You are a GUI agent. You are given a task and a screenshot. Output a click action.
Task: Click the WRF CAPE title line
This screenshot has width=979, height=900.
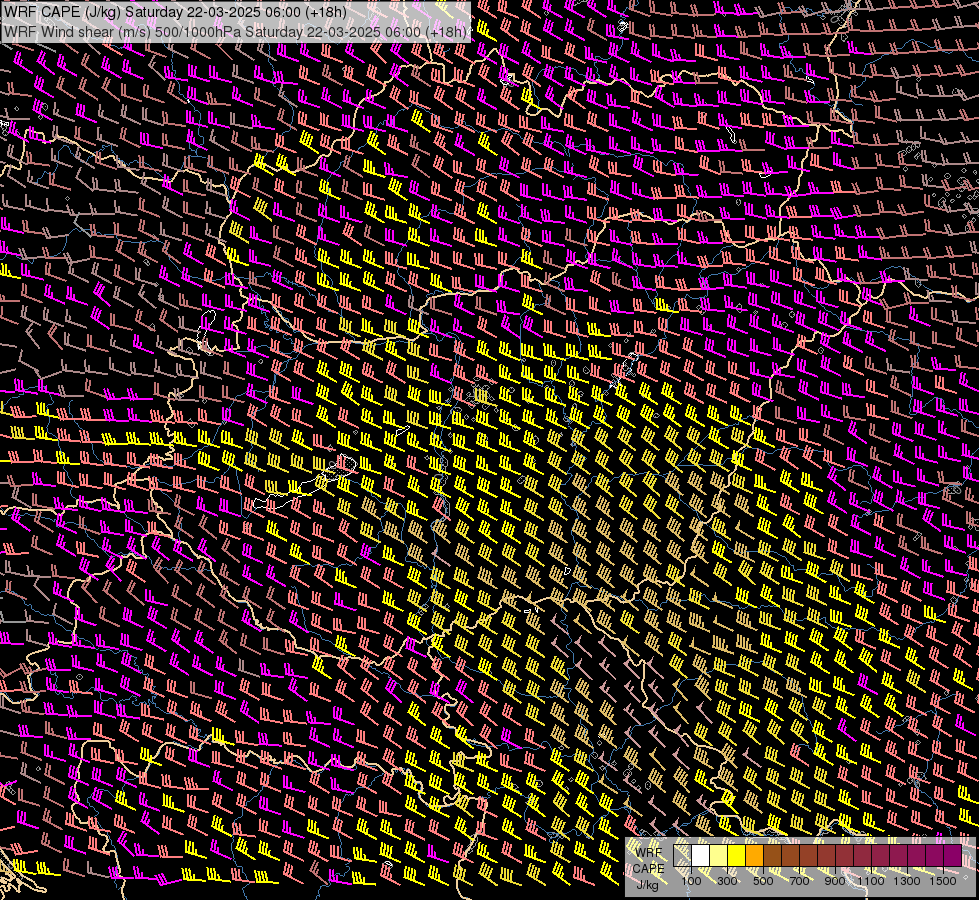[x=175, y=12]
